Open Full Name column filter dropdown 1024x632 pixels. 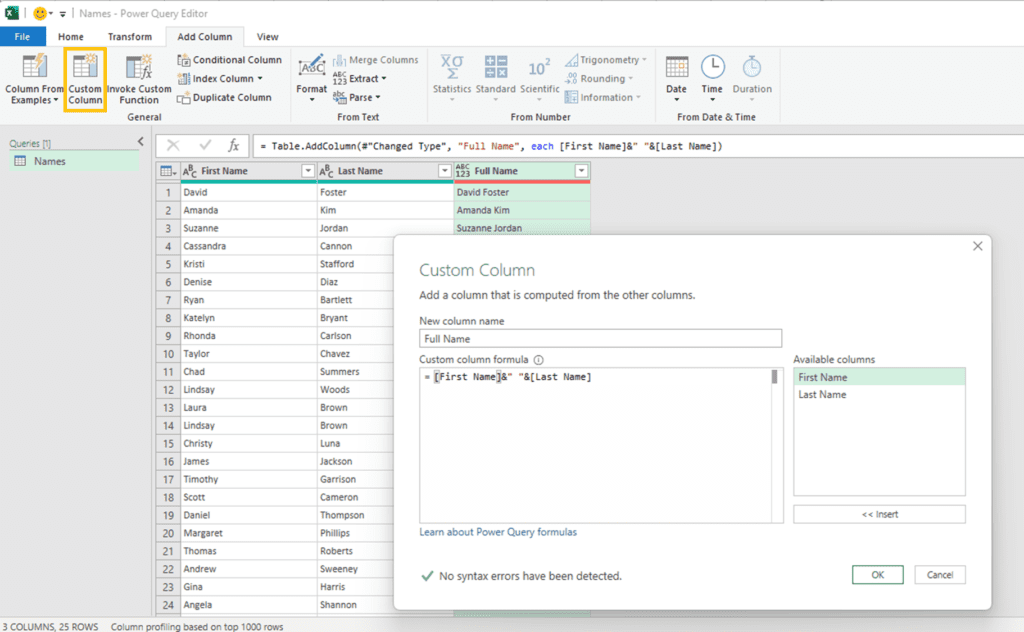tap(581, 171)
